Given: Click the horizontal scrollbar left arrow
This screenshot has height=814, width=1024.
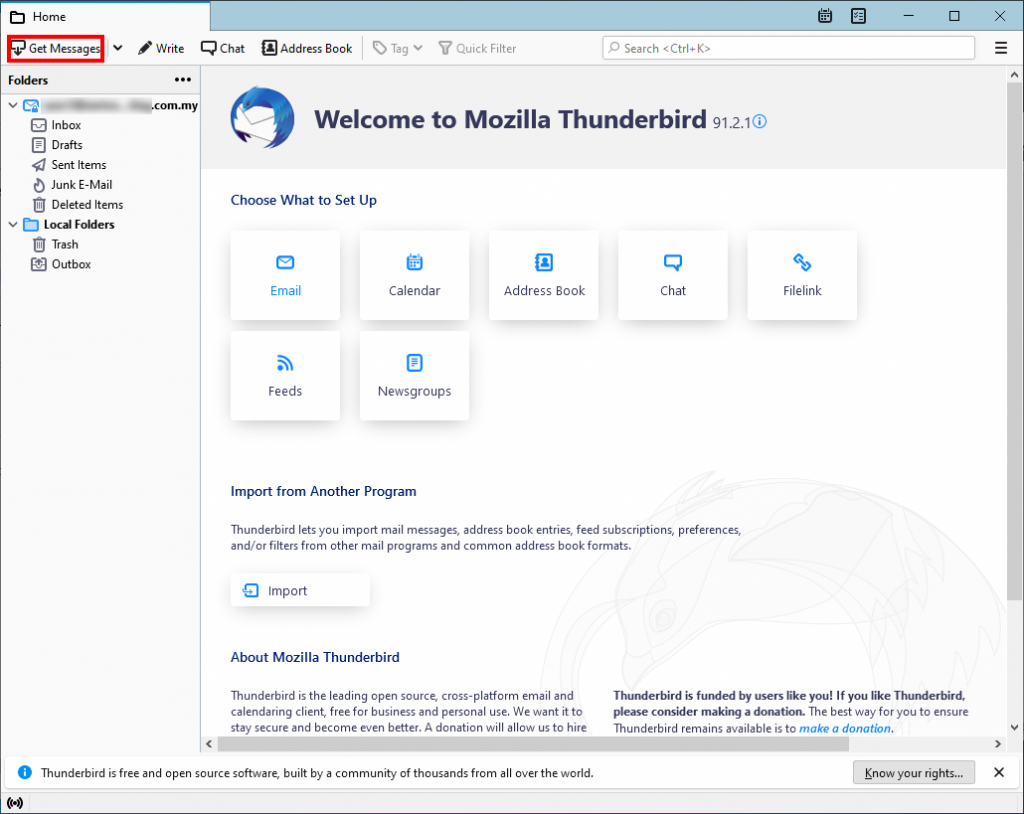Looking at the screenshot, I should coord(209,743).
